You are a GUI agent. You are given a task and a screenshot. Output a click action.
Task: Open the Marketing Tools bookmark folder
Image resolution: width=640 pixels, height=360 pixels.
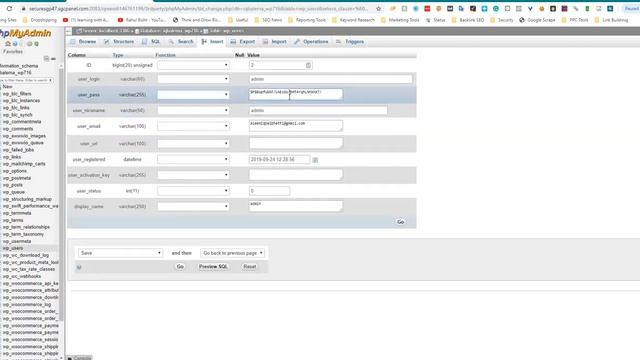tap(399, 20)
